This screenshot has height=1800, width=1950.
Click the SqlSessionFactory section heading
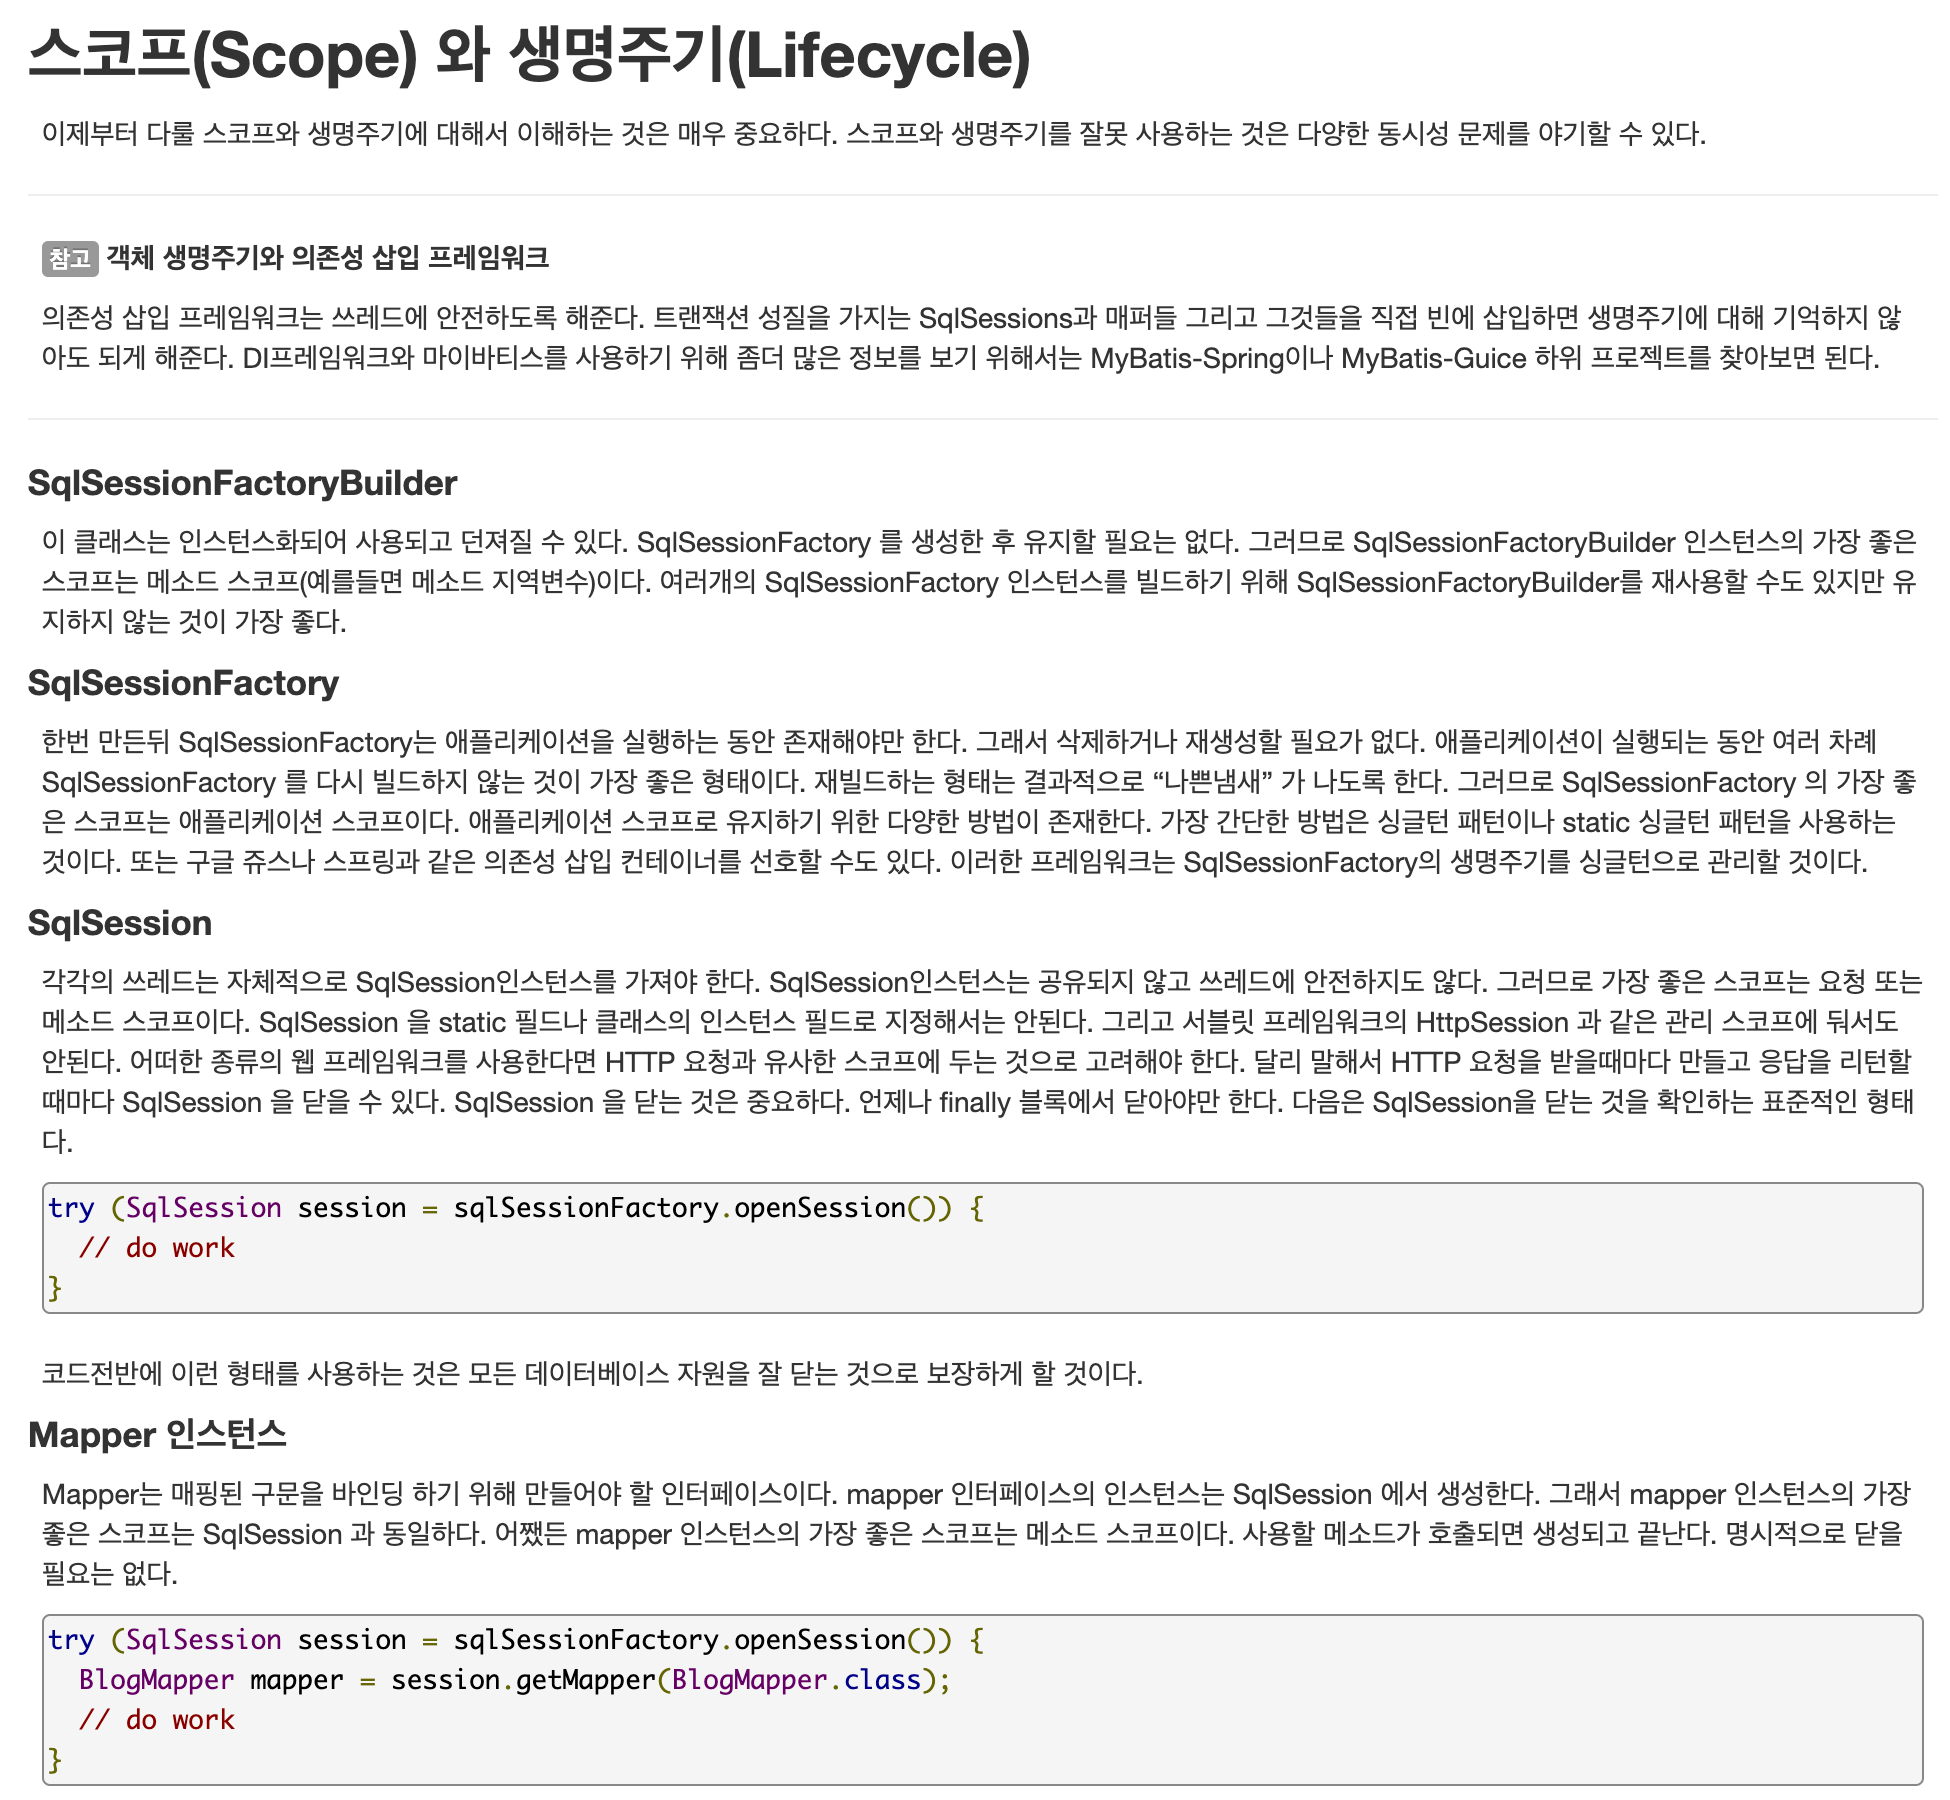pos(183,683)
